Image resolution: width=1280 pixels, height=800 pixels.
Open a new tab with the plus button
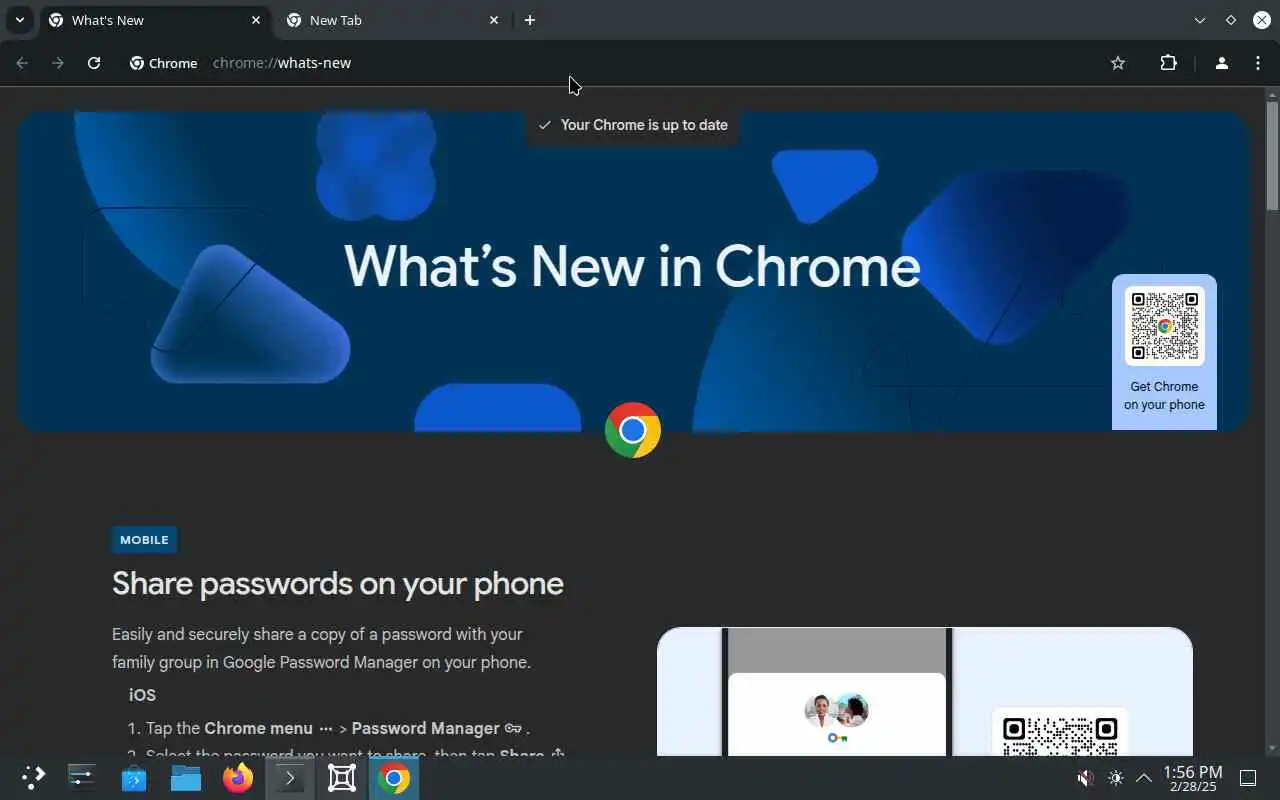[x=530, y=20]
